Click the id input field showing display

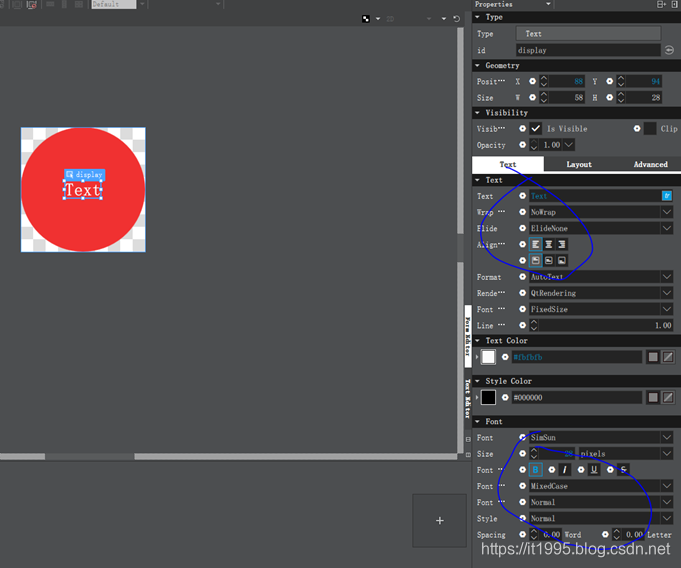coord(588,50)
